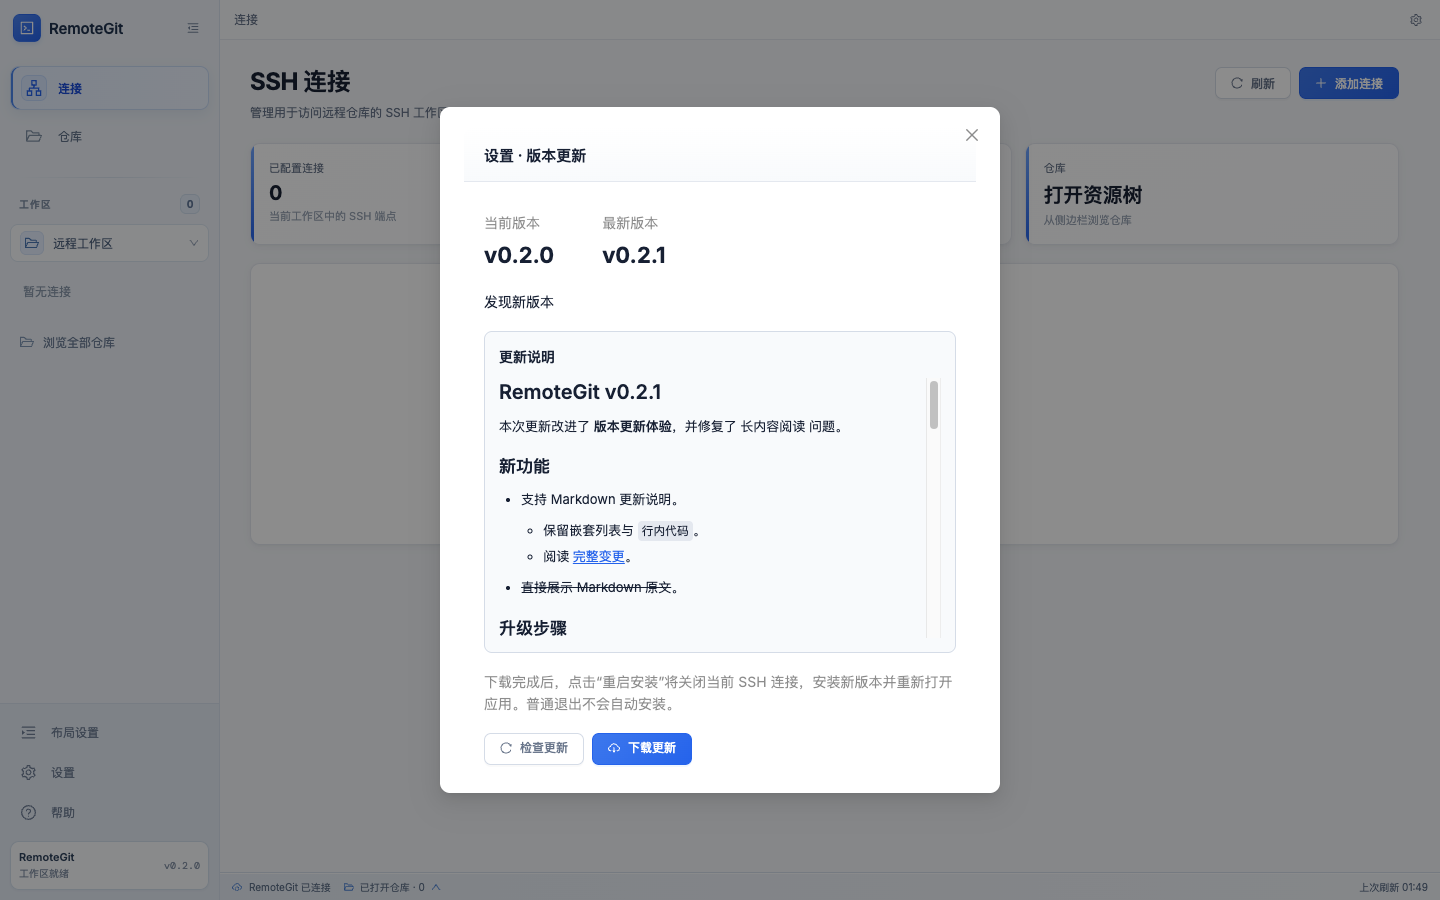Click the cloud icon before RemoteGit 已连接
The width and height of the screenshot is (1440, 900).
(x=237, y=887)
